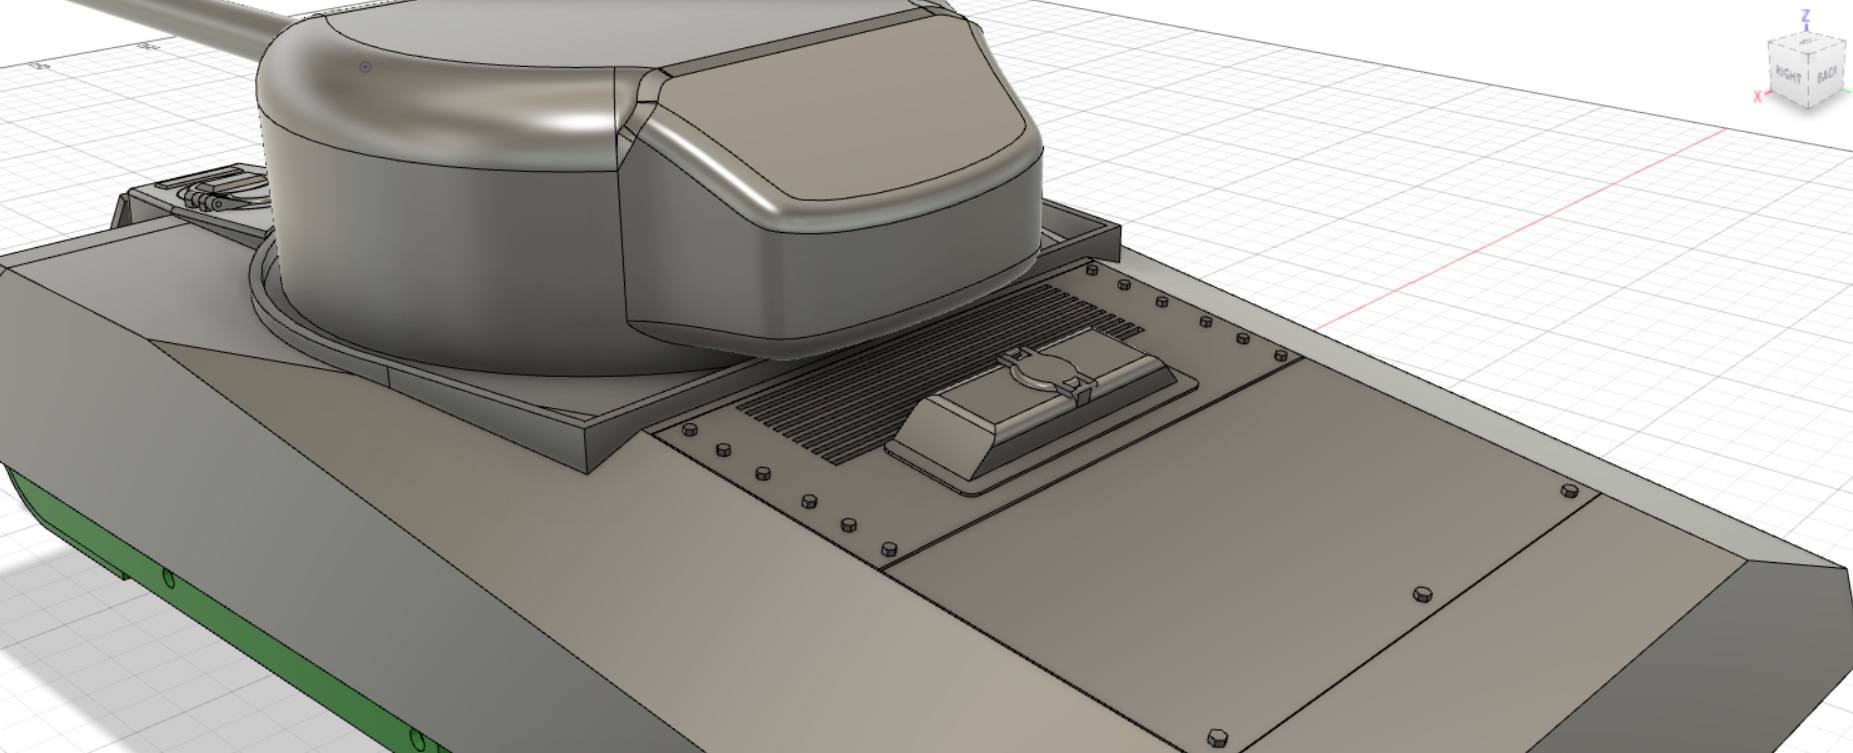Click the blue Z axis label
The height and width of the screenshot is (753, 1853).
1806,16
